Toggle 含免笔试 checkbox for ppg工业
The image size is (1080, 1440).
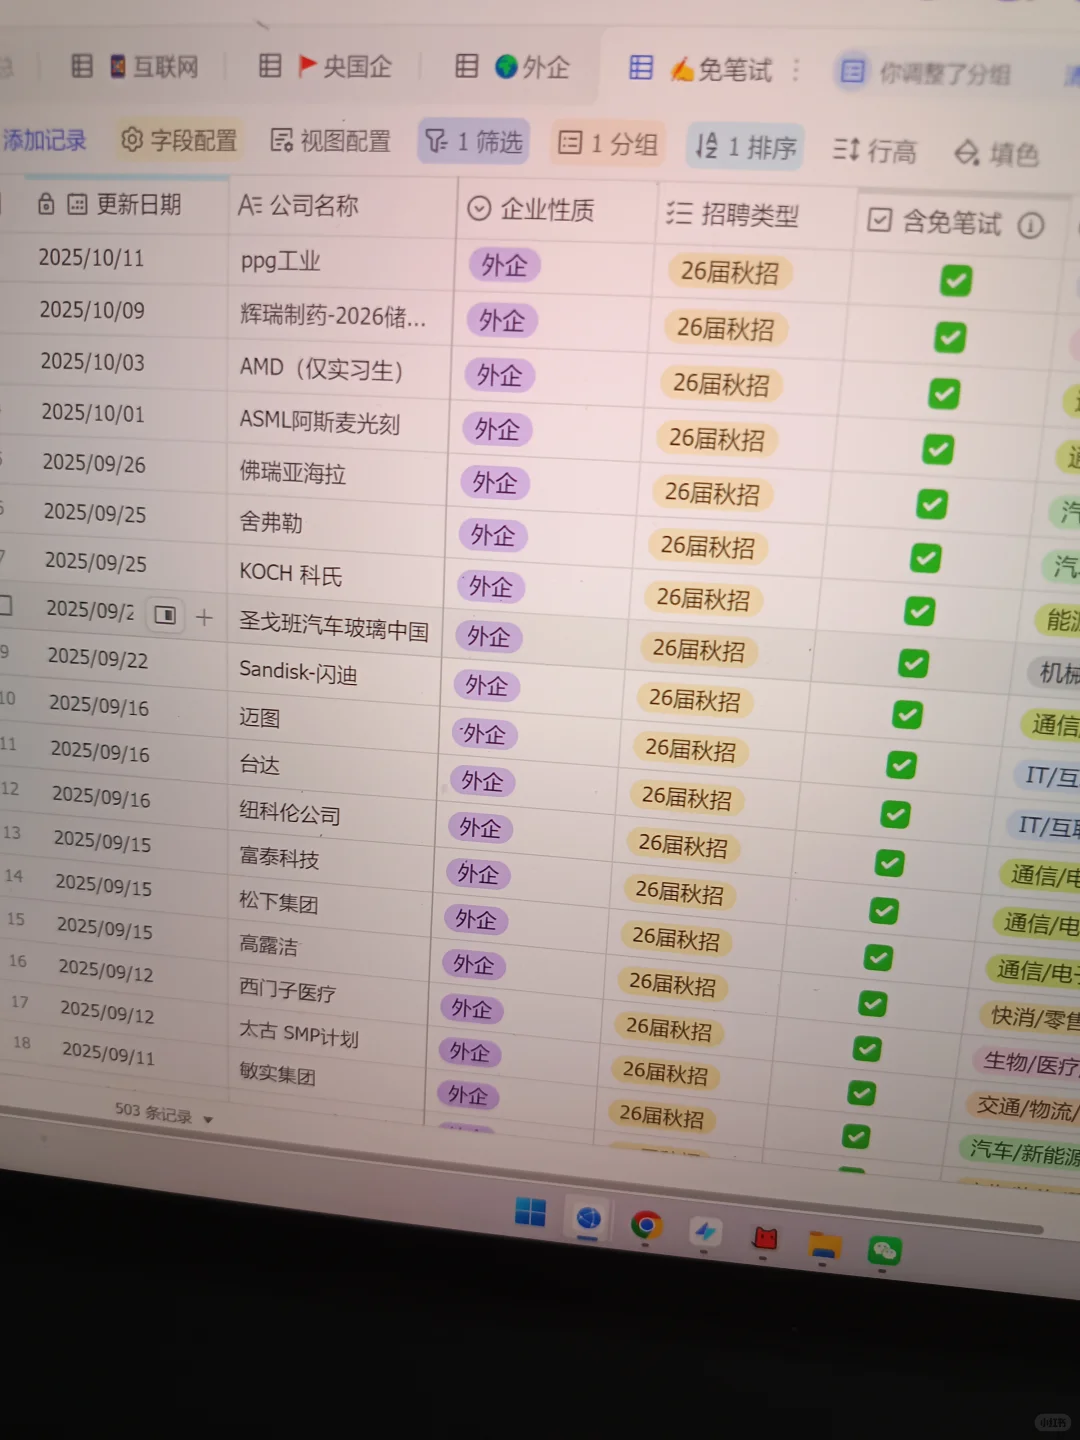tap(956, 281)
